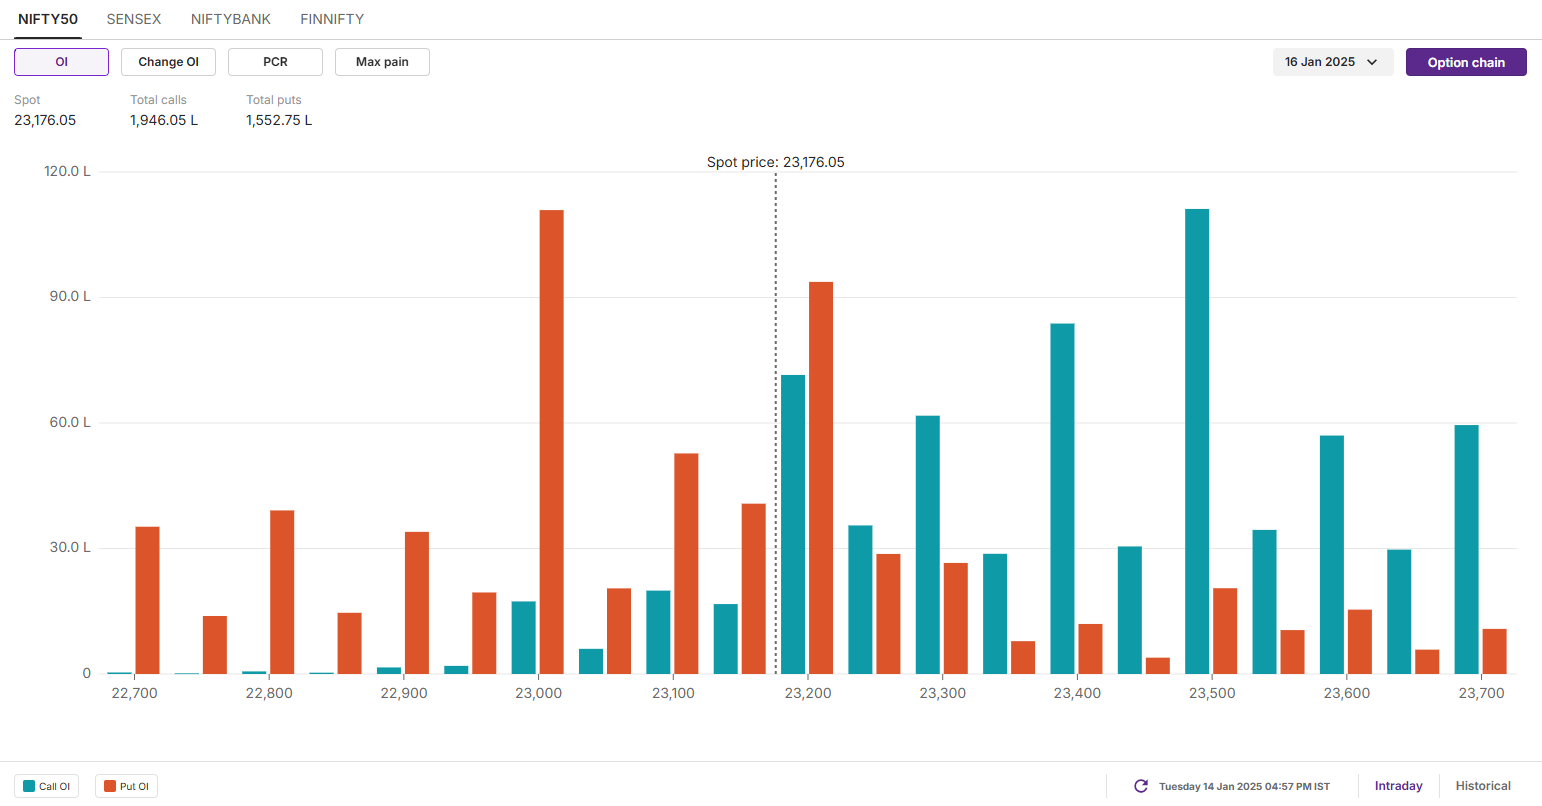
Task: Click the 90.0 L y-axis label
Action: tap(70, 297)
